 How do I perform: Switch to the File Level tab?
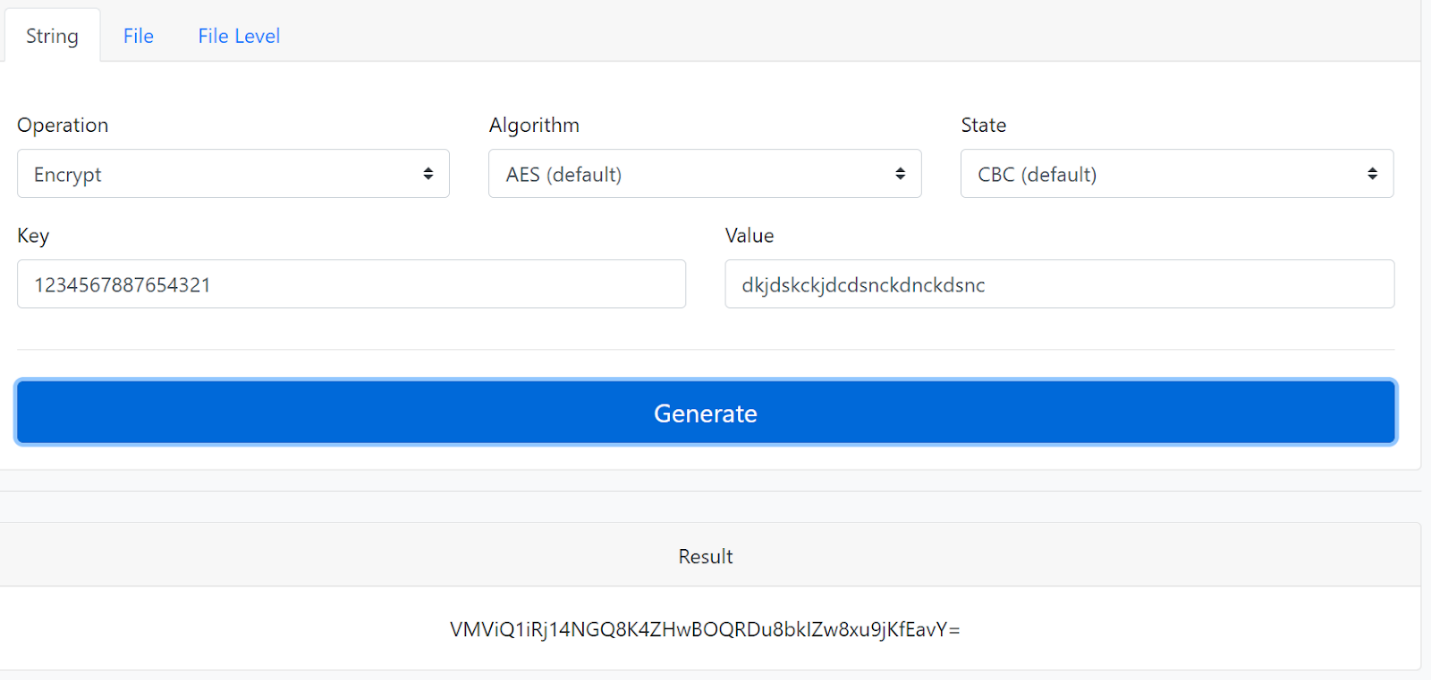point(239,36)
